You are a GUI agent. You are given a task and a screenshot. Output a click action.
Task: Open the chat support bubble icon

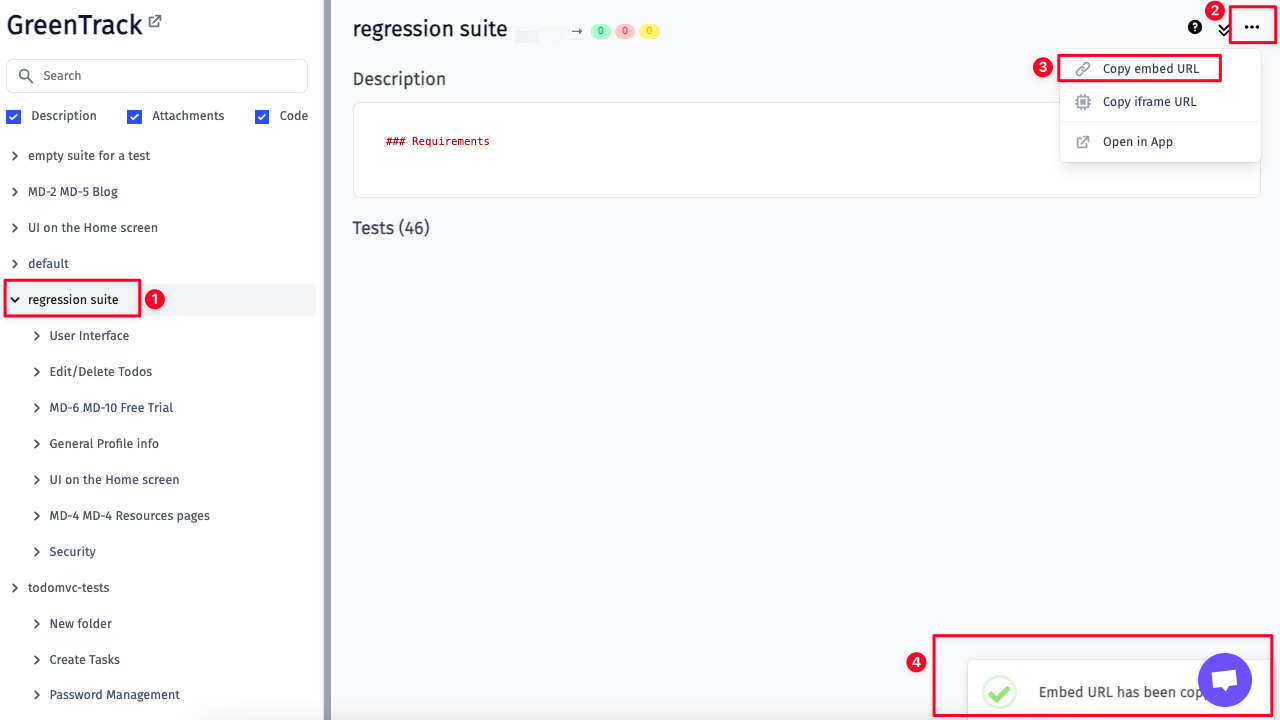coord(1224,680)
